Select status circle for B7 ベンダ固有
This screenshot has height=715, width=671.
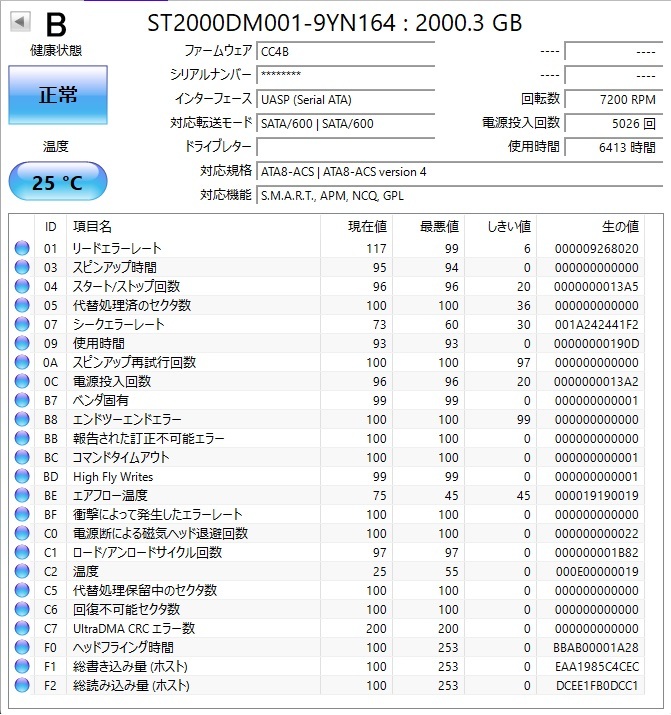22,400
